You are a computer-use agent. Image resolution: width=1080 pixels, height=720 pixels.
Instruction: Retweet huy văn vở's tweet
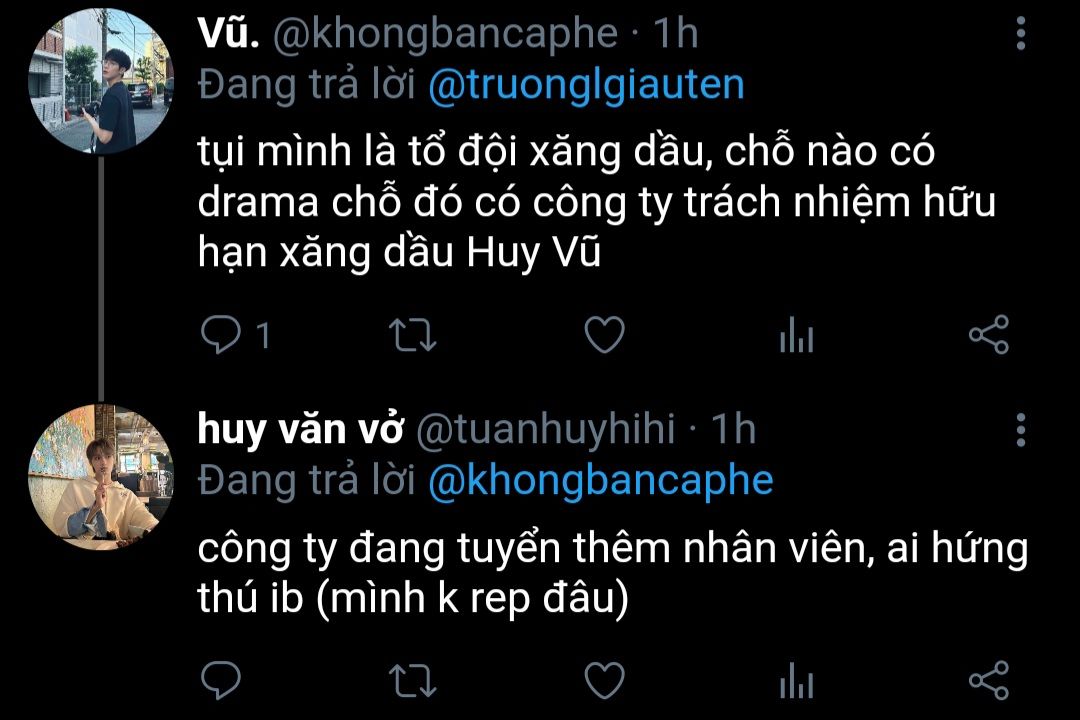point(413,680)
